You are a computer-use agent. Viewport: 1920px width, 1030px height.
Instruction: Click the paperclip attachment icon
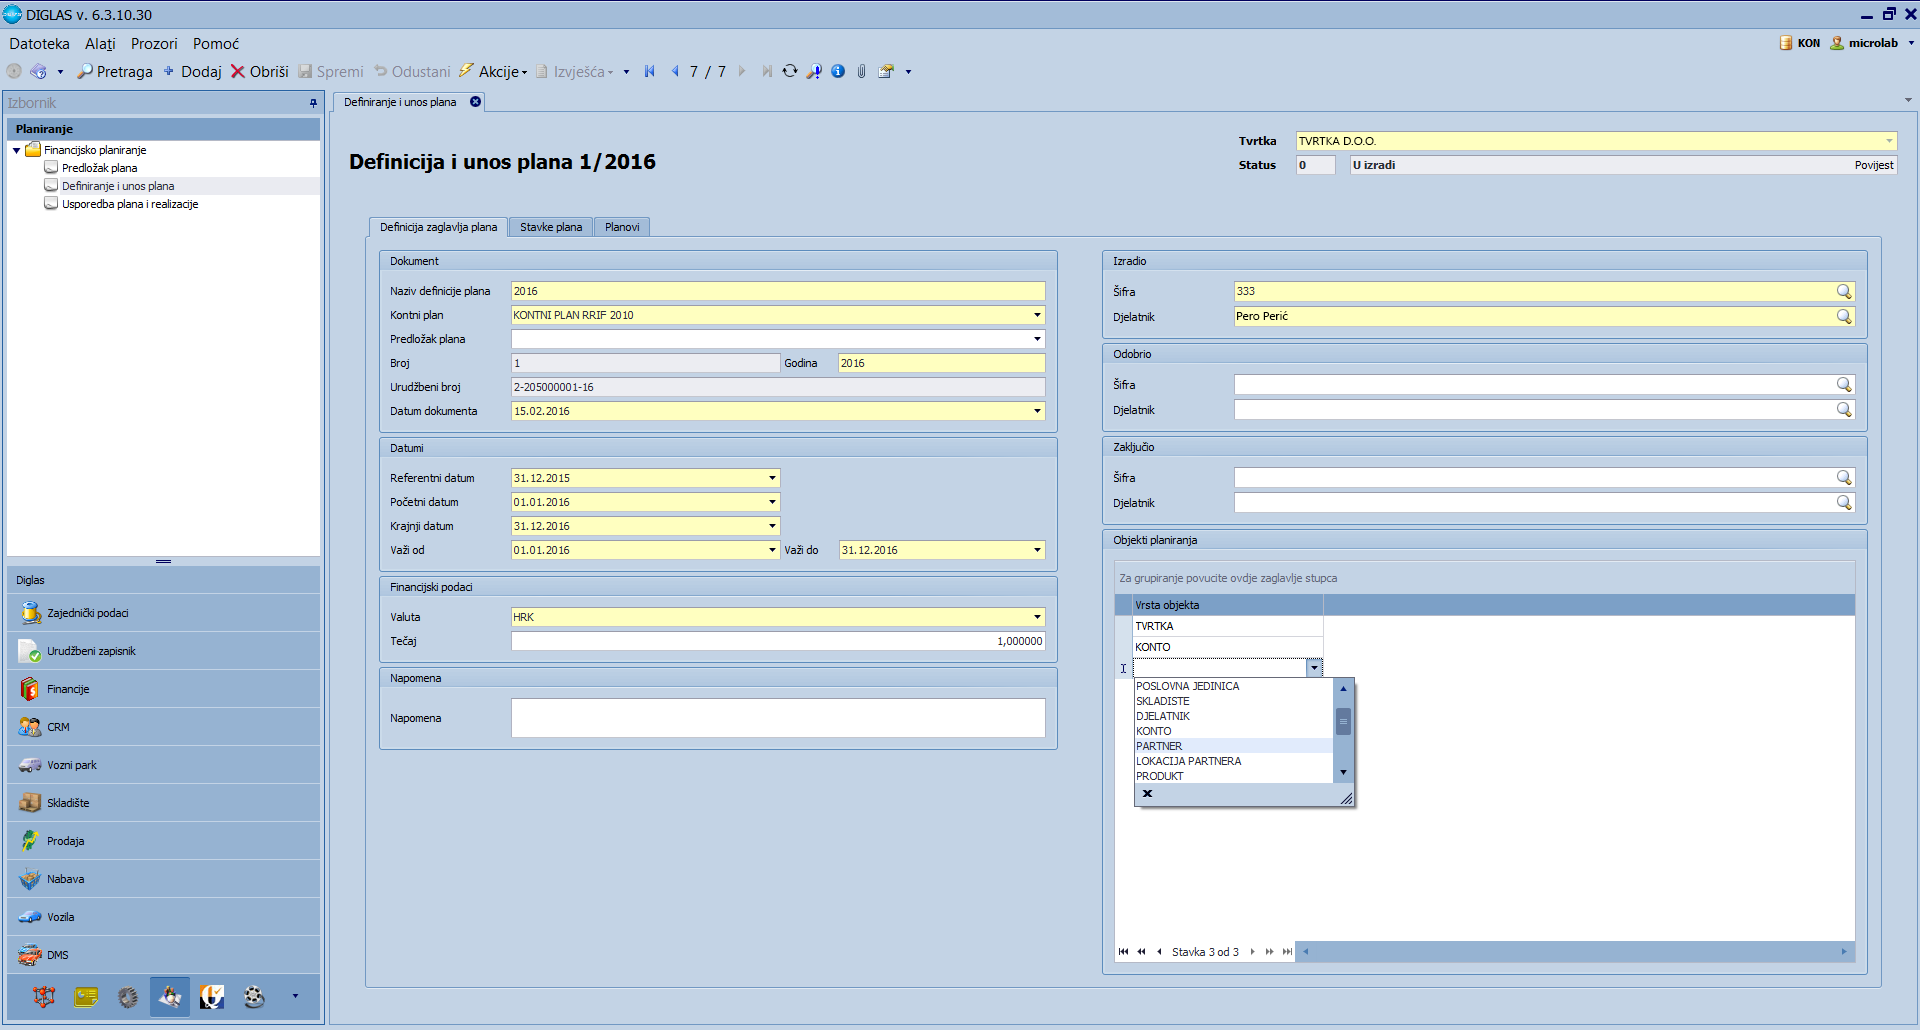(x=861, y=71)
